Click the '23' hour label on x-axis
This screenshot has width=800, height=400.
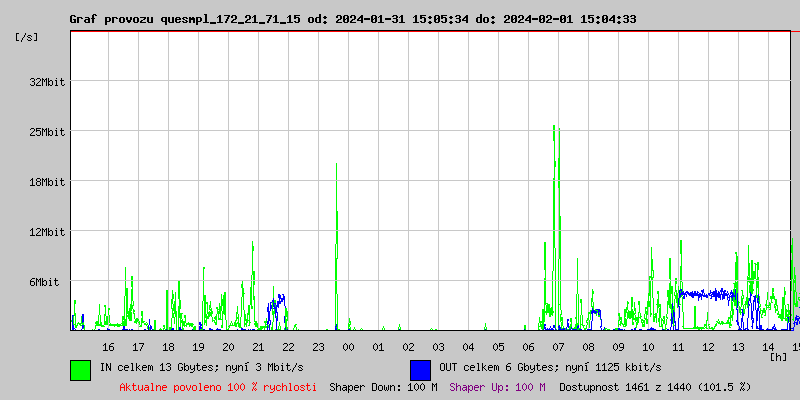(318, 347)
